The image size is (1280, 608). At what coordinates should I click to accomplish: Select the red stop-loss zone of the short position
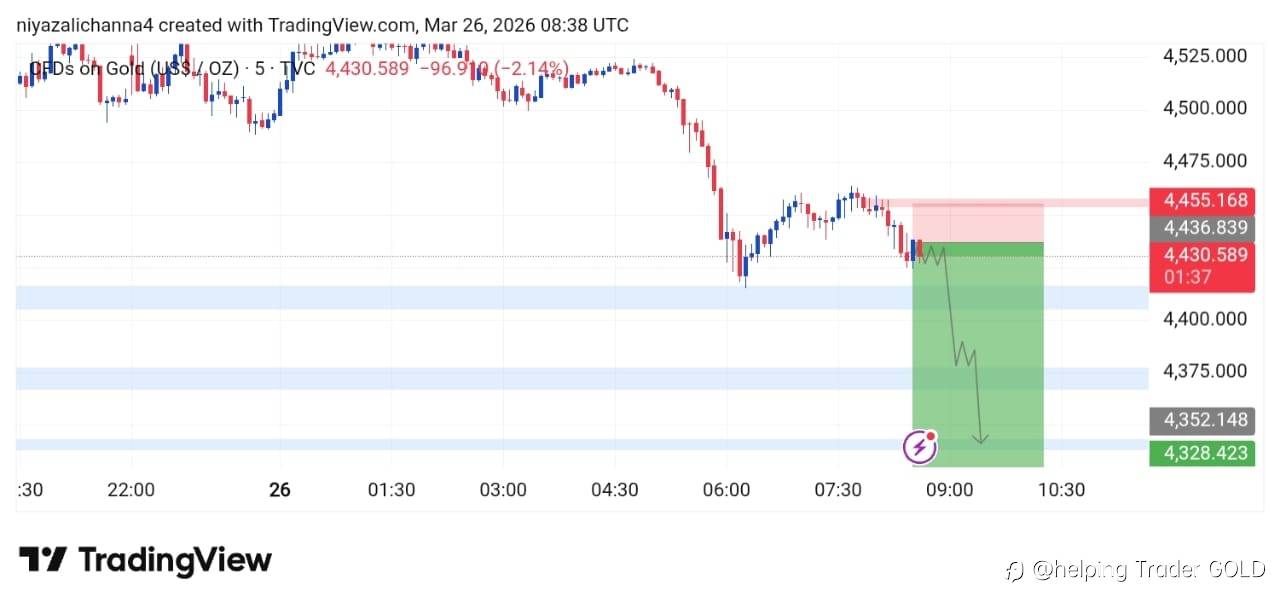point(978,222)
